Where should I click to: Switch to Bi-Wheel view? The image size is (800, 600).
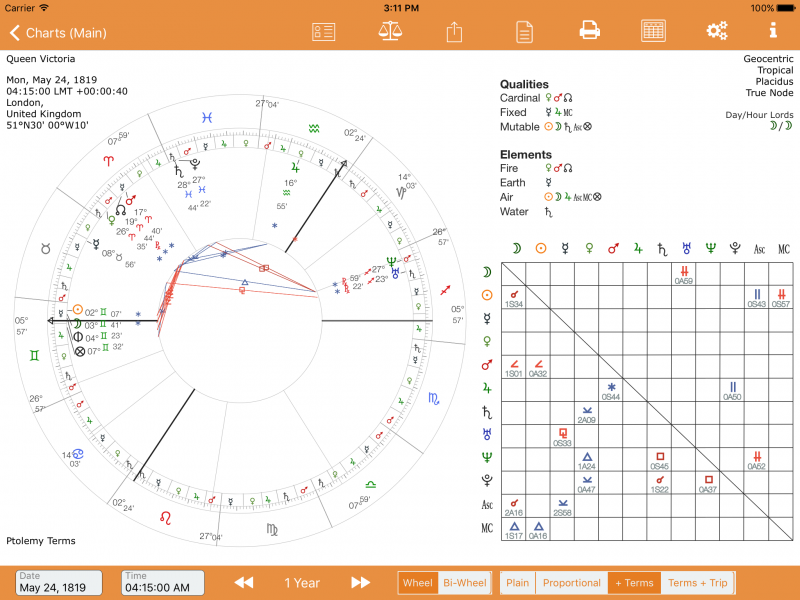pyautogui.click(x=464, y=583)
